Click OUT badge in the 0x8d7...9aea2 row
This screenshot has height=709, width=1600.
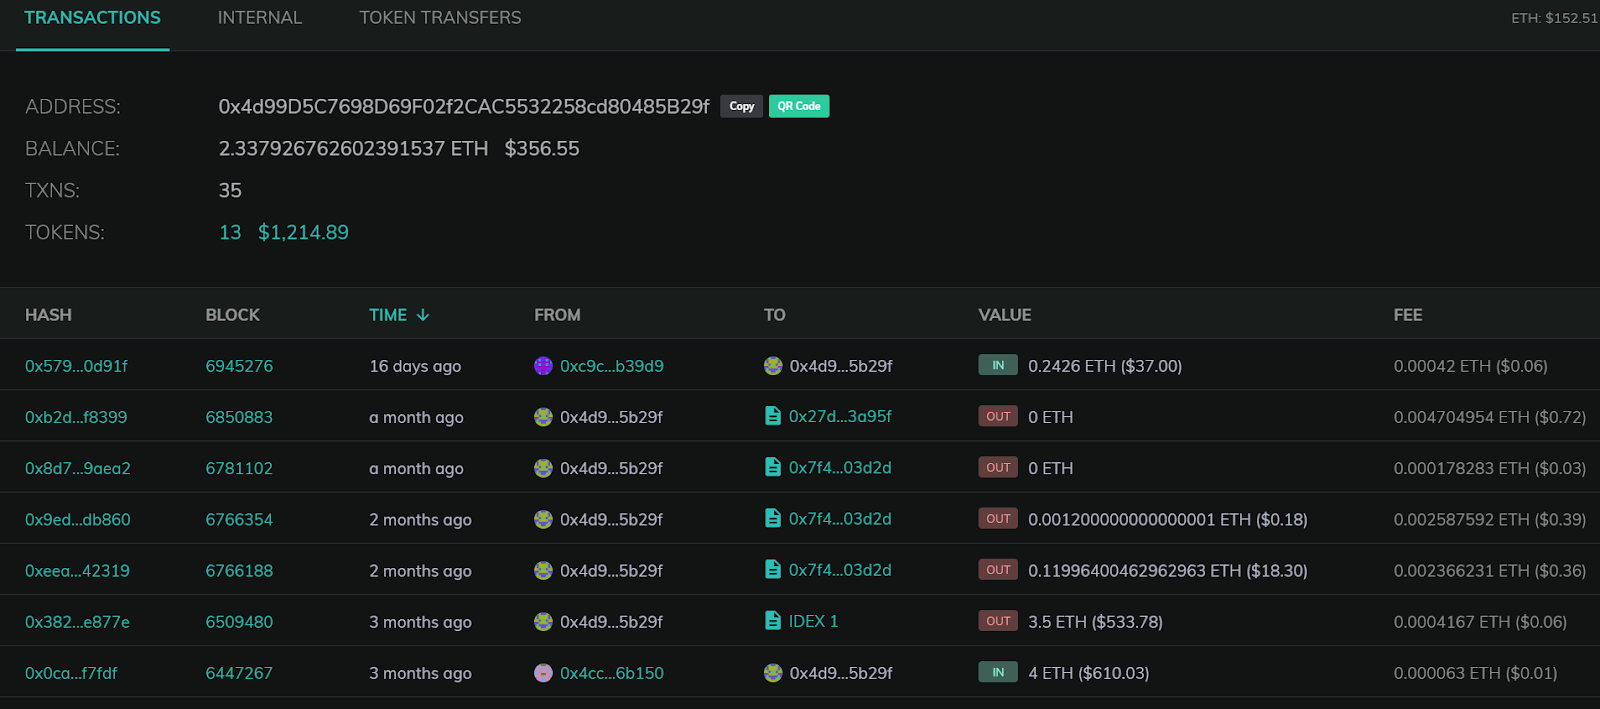(998, 467)
